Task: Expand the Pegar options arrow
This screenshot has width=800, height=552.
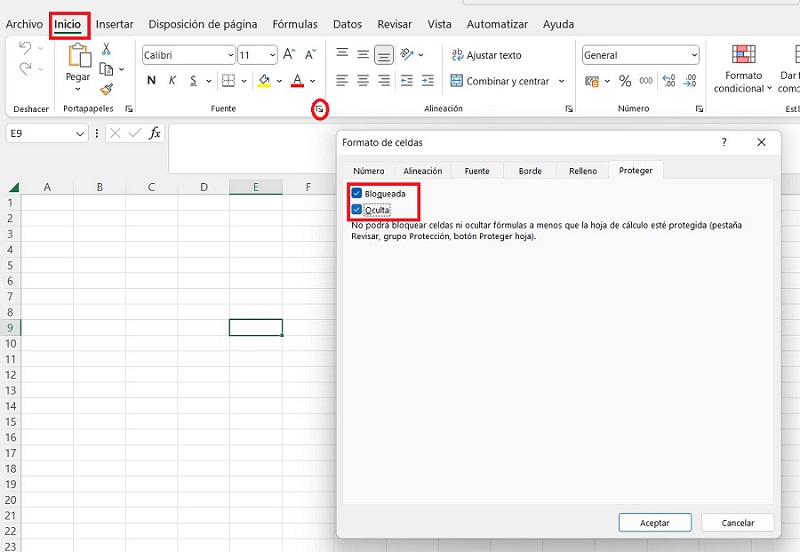Action: (x=78, y=89)
